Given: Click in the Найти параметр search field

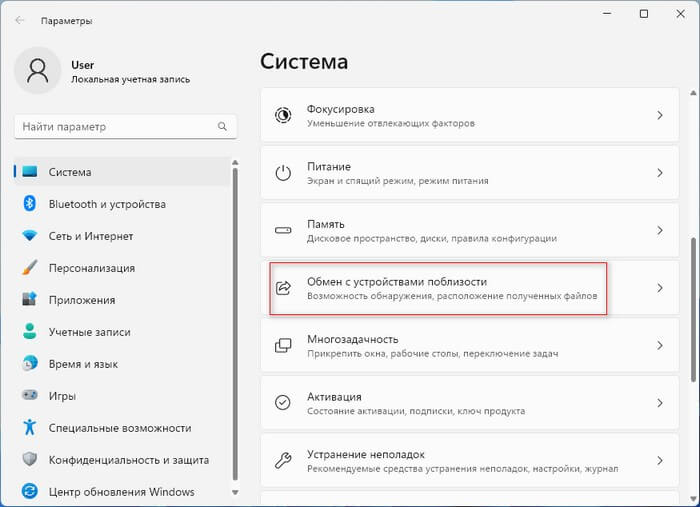Looking at the screenshot, I should 125,126.
